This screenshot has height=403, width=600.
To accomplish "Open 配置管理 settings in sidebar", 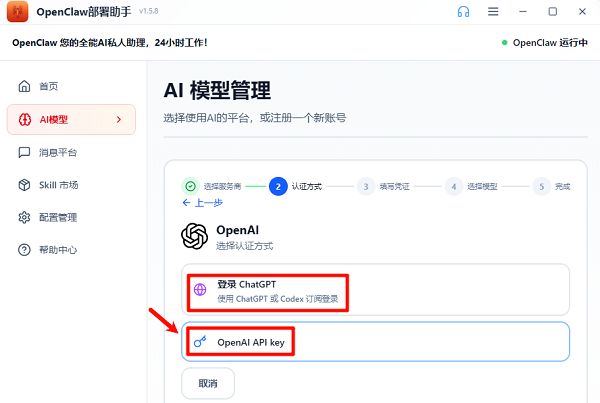I will [x=71, y=217].
